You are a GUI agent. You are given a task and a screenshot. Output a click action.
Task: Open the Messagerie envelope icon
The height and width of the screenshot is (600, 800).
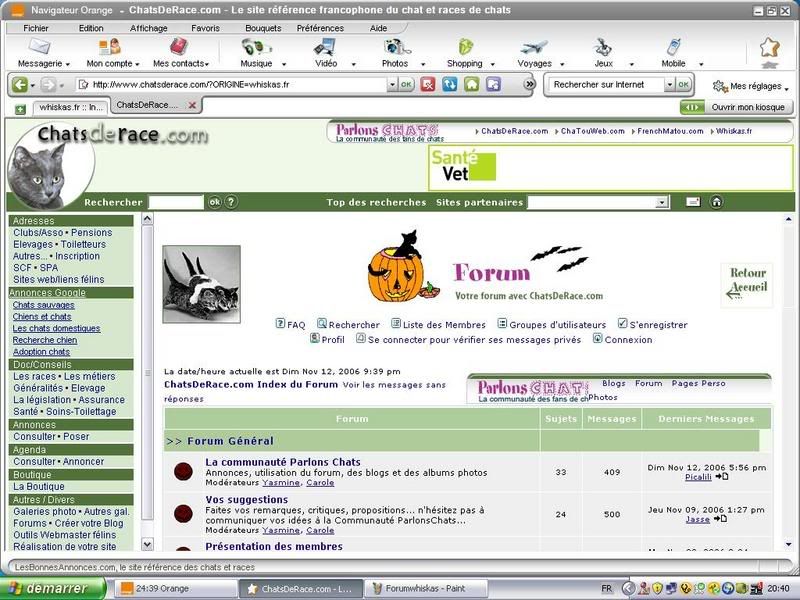[x=39, y=47]
